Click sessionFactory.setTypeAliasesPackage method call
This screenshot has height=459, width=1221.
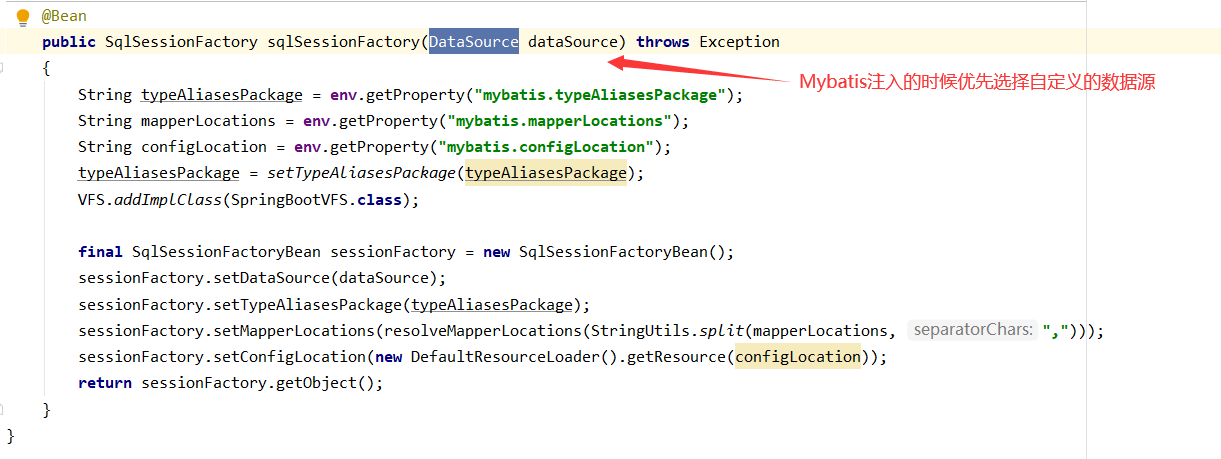click(240, 305)
